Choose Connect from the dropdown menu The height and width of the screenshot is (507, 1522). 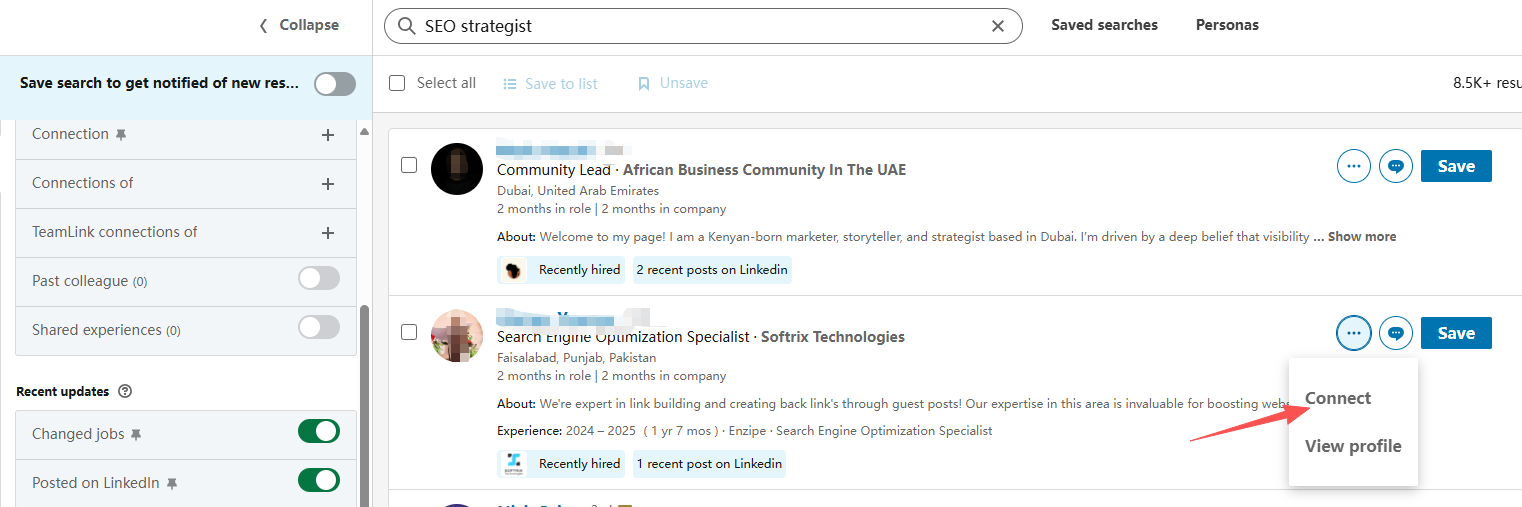pos(1338,398)
